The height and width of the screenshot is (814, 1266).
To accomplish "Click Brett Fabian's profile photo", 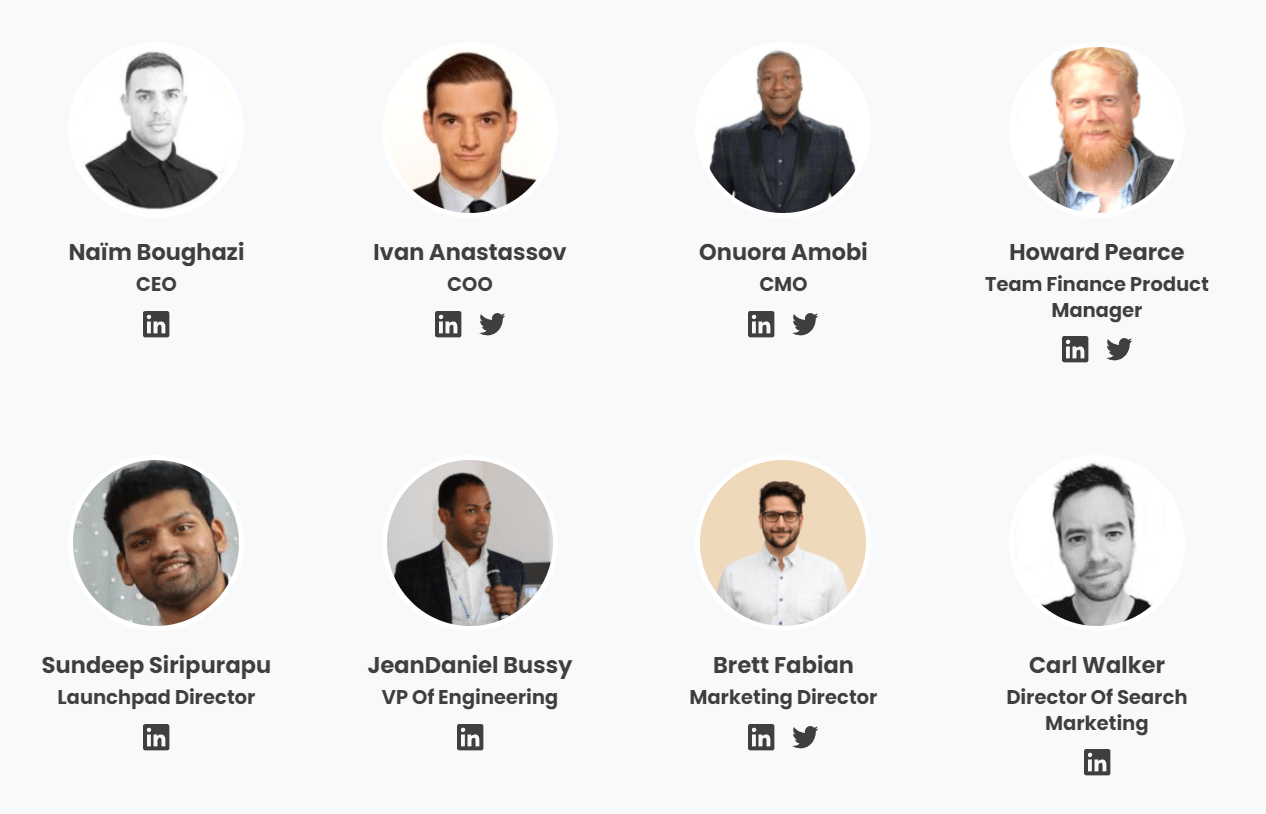I will pyautogui.click(x=783, y=542).
